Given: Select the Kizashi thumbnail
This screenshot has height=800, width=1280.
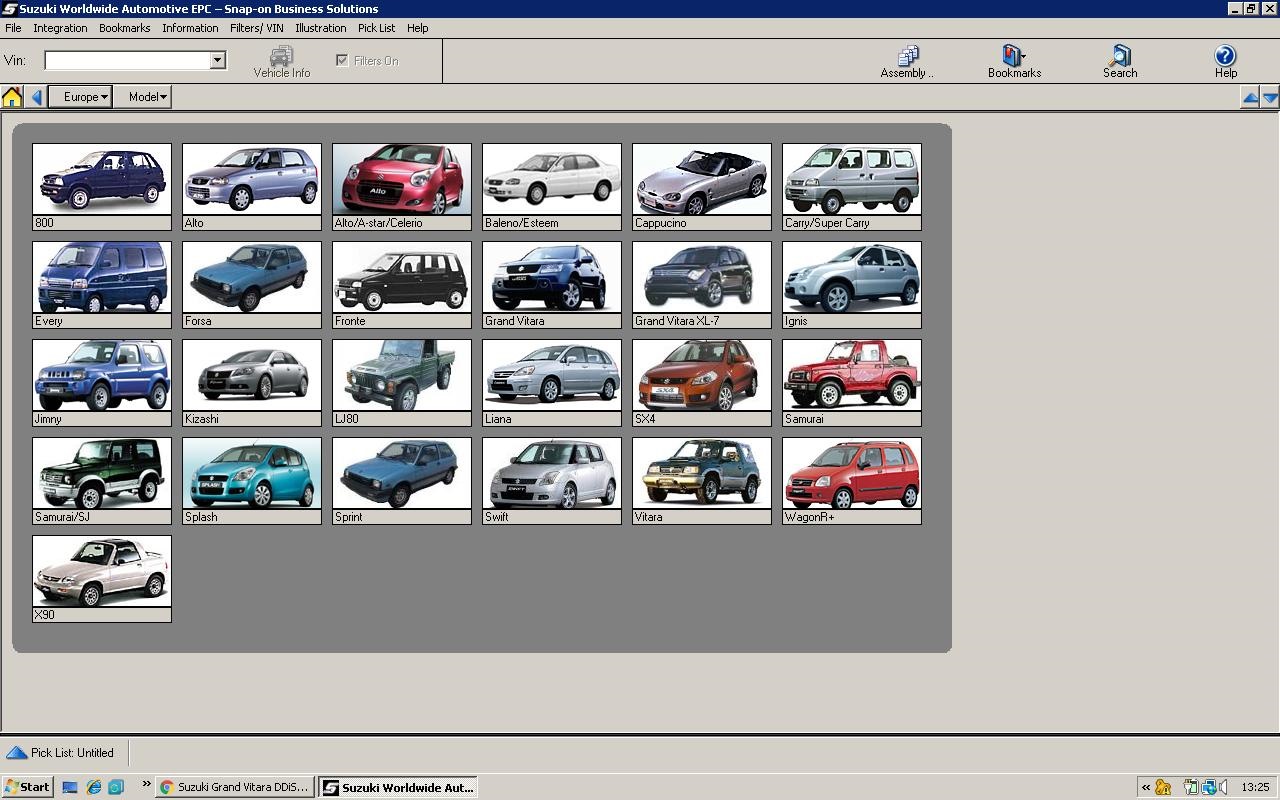Looking at the screenshot, I should pyautogui.click(x=252, y=383).
